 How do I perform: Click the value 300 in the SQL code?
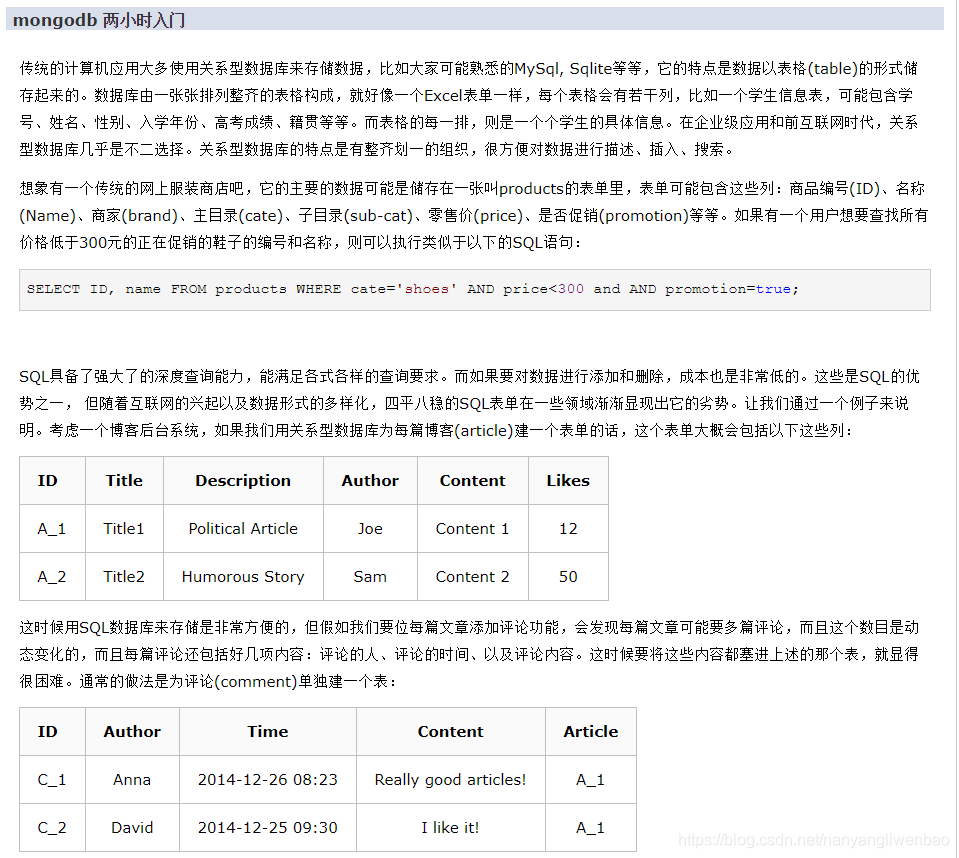pos(571,289)
